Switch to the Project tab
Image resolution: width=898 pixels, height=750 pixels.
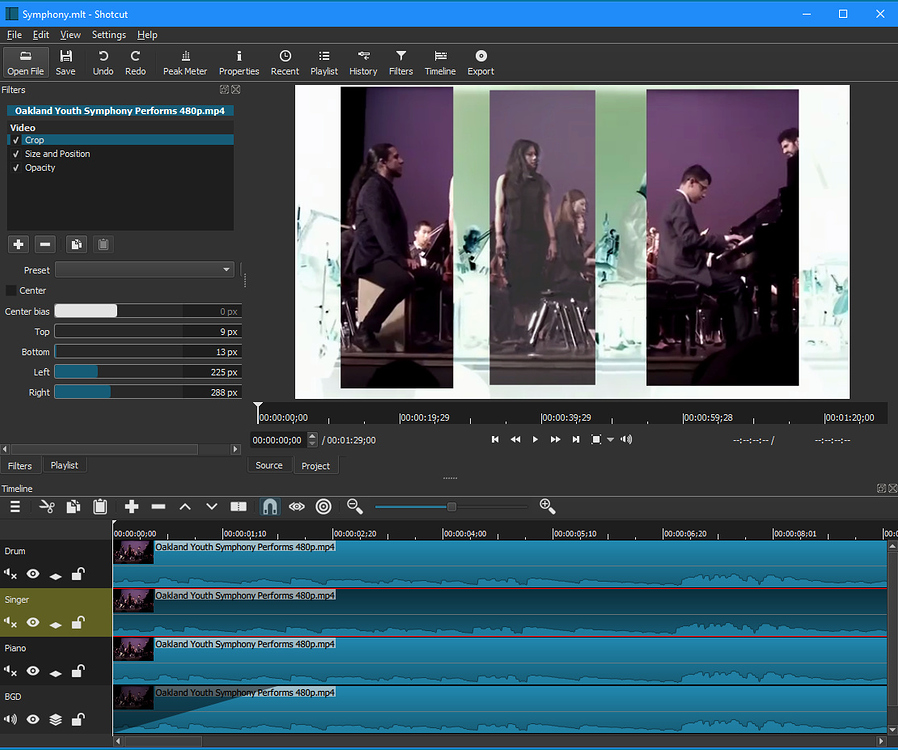[x=315, y=466]
